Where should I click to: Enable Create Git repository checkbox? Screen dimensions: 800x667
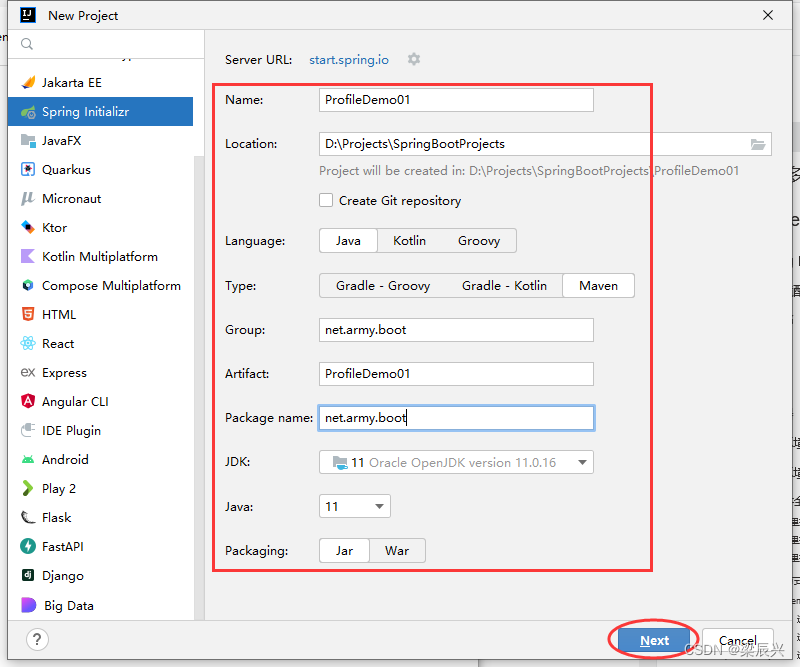[x=326, y=200]
